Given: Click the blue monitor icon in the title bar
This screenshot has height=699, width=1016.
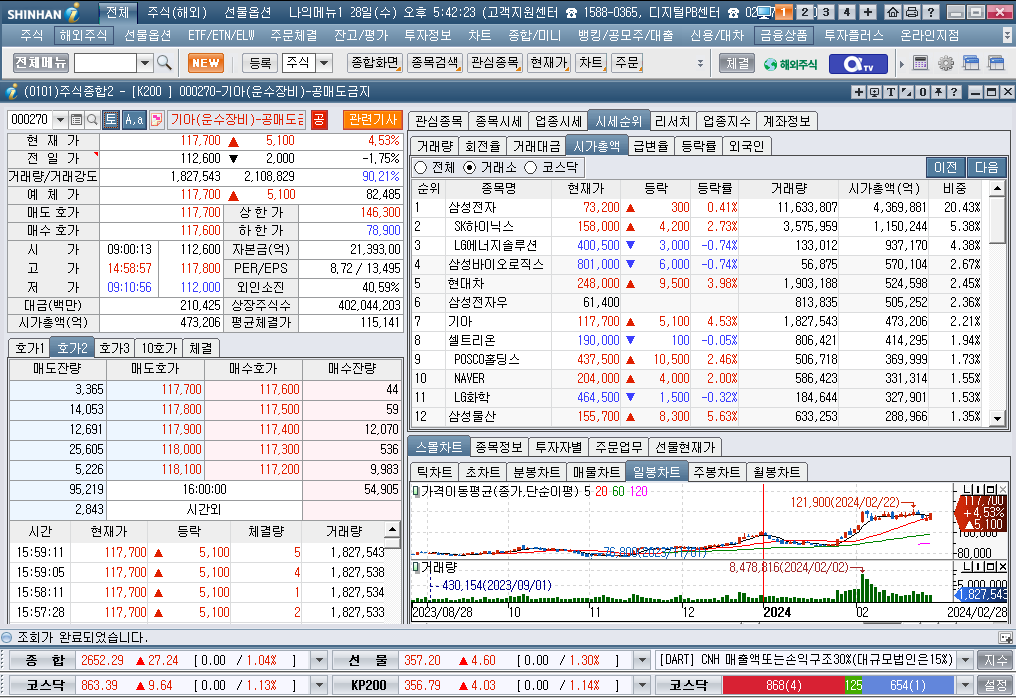Looking at the screenshot, I should click(x=765, y=12).
